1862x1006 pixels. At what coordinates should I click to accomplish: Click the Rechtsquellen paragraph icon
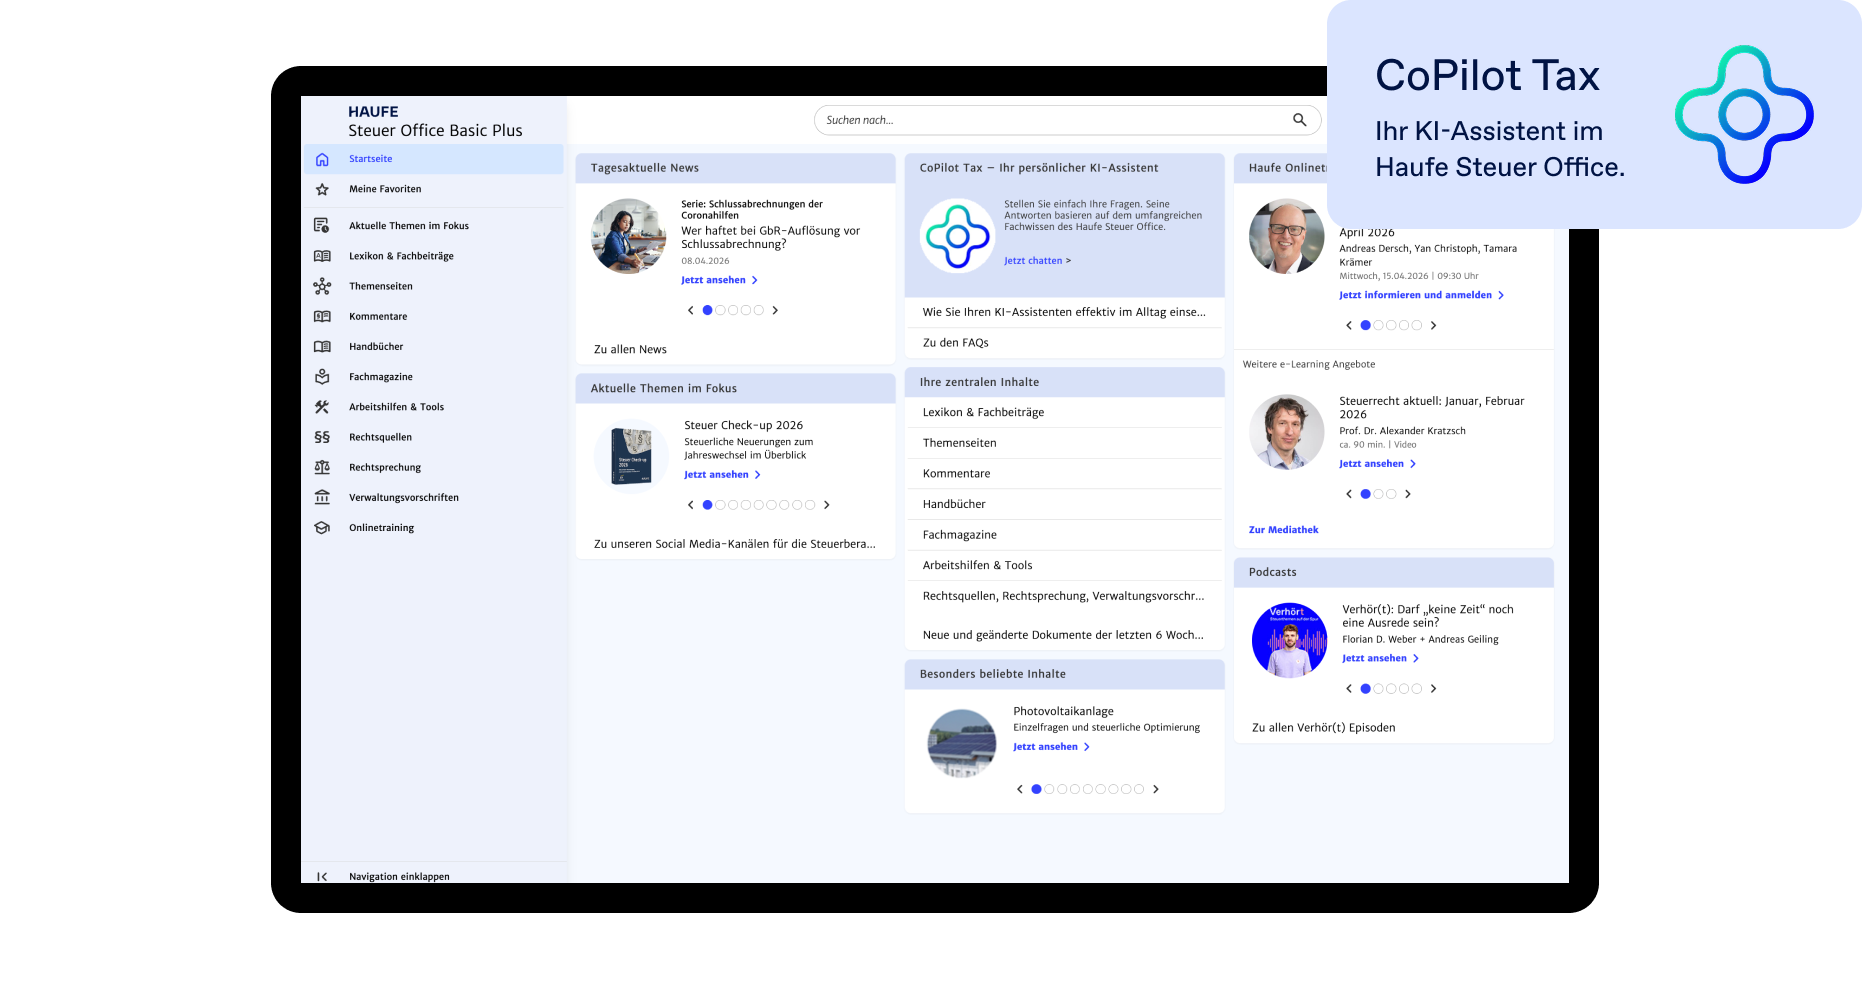tap(322, 437)
